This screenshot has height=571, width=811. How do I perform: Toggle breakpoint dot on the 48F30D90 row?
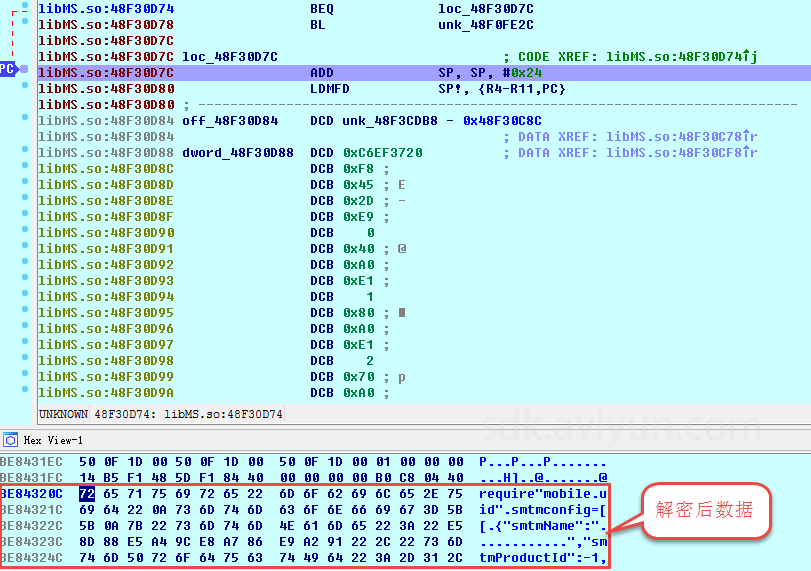coord(25,230)
